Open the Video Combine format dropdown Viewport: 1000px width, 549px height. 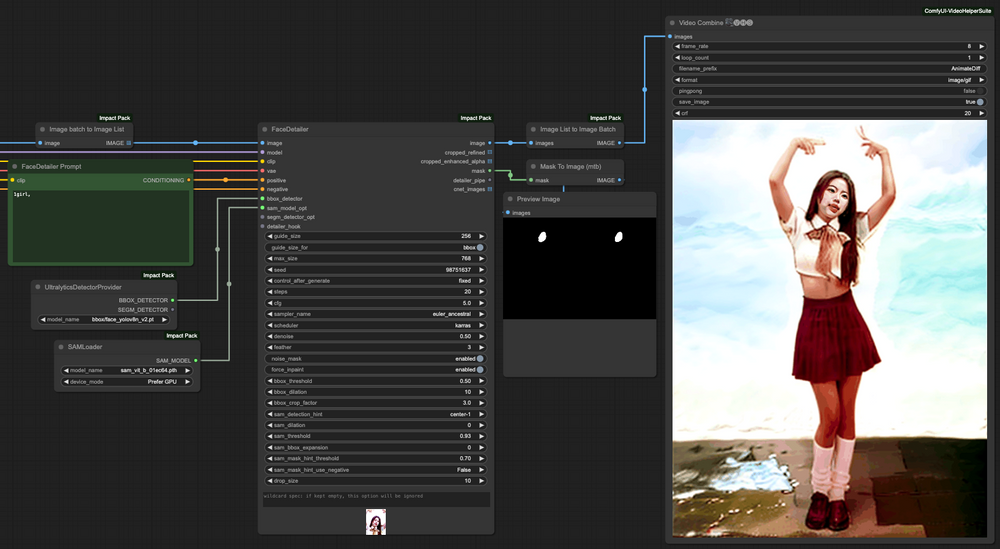(828, 79)
